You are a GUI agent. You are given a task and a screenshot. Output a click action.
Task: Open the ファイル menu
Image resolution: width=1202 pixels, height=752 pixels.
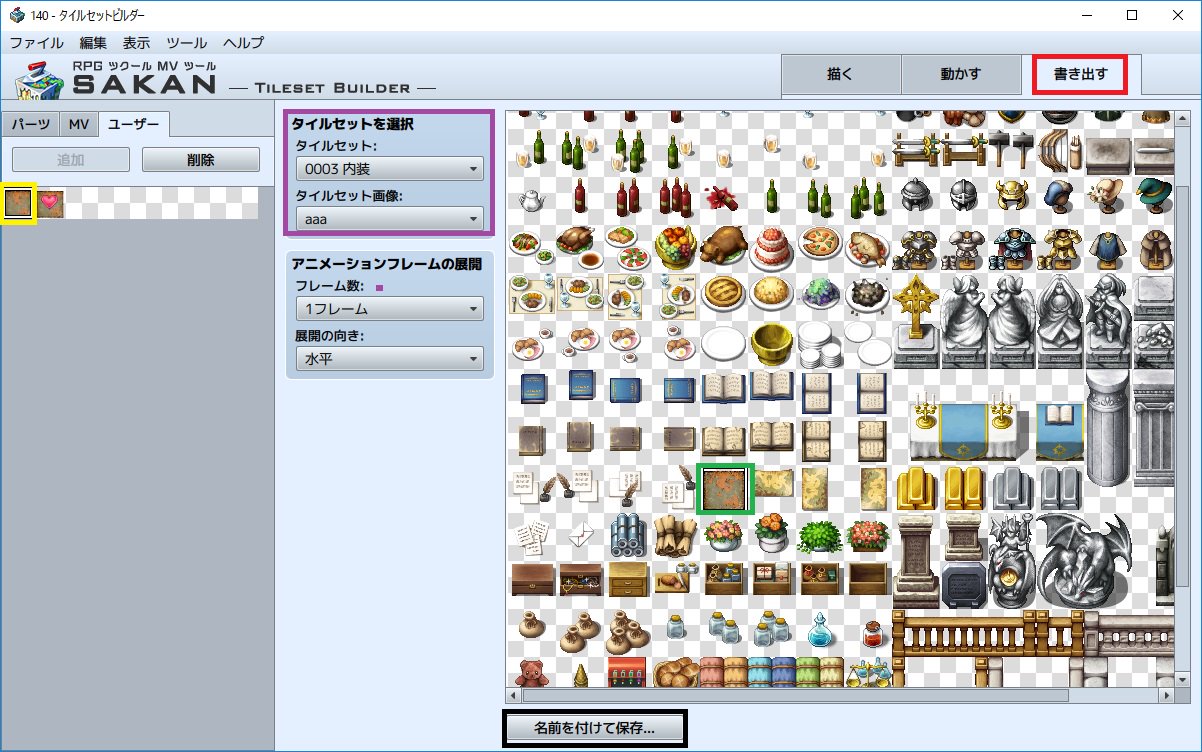point(37,43)
